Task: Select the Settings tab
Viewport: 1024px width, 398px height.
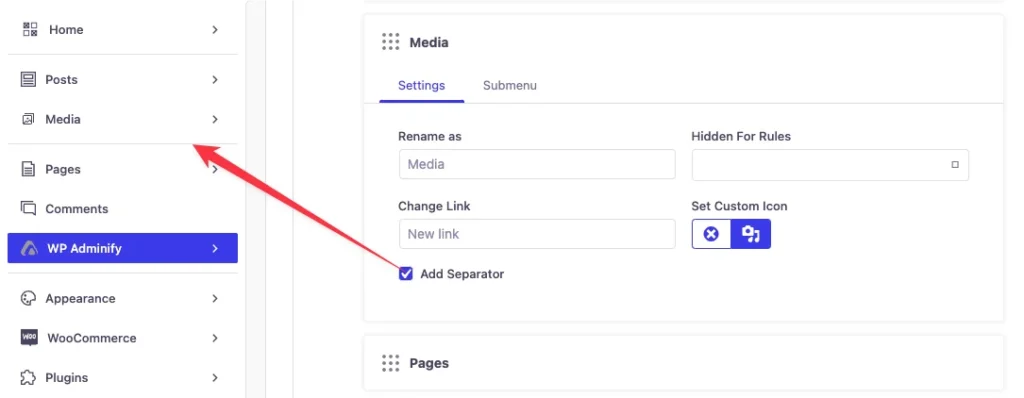Action: pos(422,86)
